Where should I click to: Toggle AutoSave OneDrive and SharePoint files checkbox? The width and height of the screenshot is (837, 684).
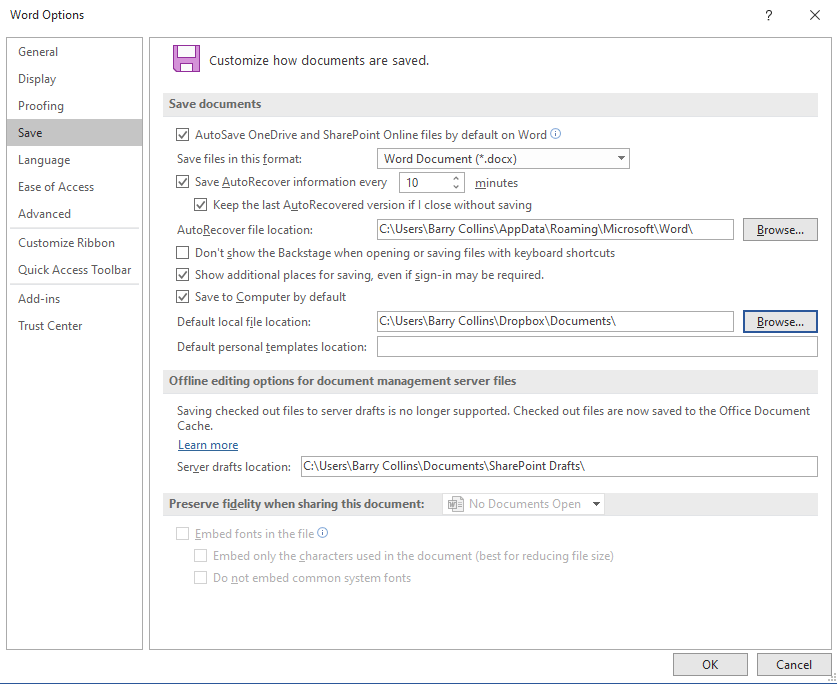pos(183,135)
